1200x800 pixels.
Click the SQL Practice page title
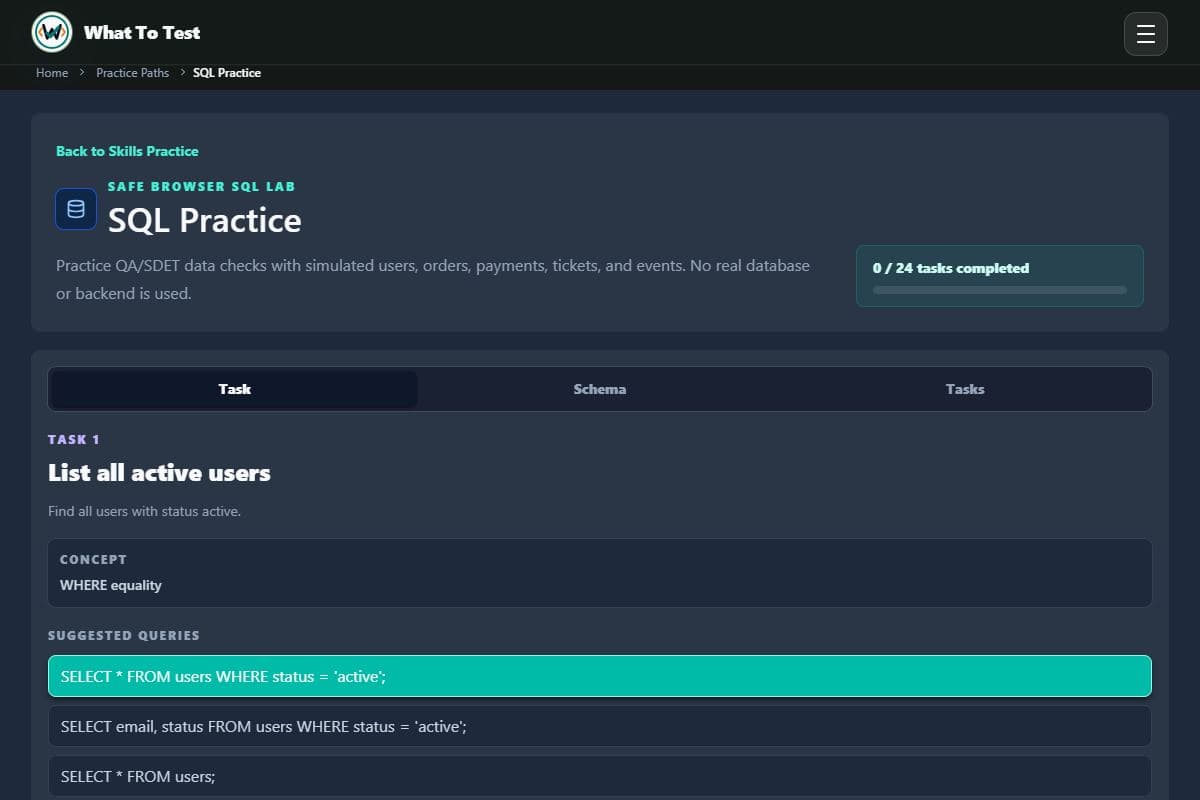pyautogui.click(x=205, y=220)
